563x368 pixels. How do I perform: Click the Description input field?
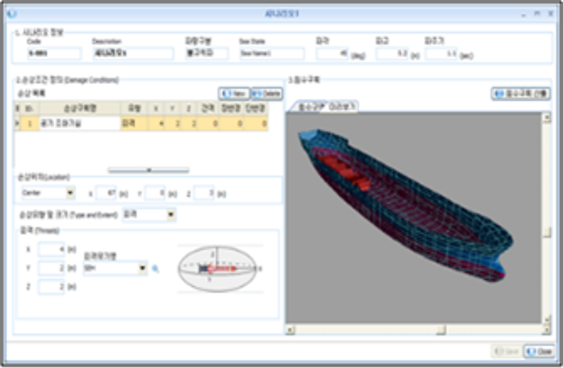(133, 53)
